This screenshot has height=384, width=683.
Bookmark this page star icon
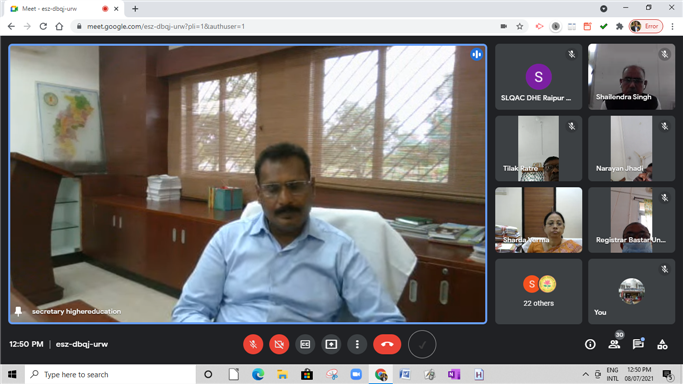click(520, 27)
